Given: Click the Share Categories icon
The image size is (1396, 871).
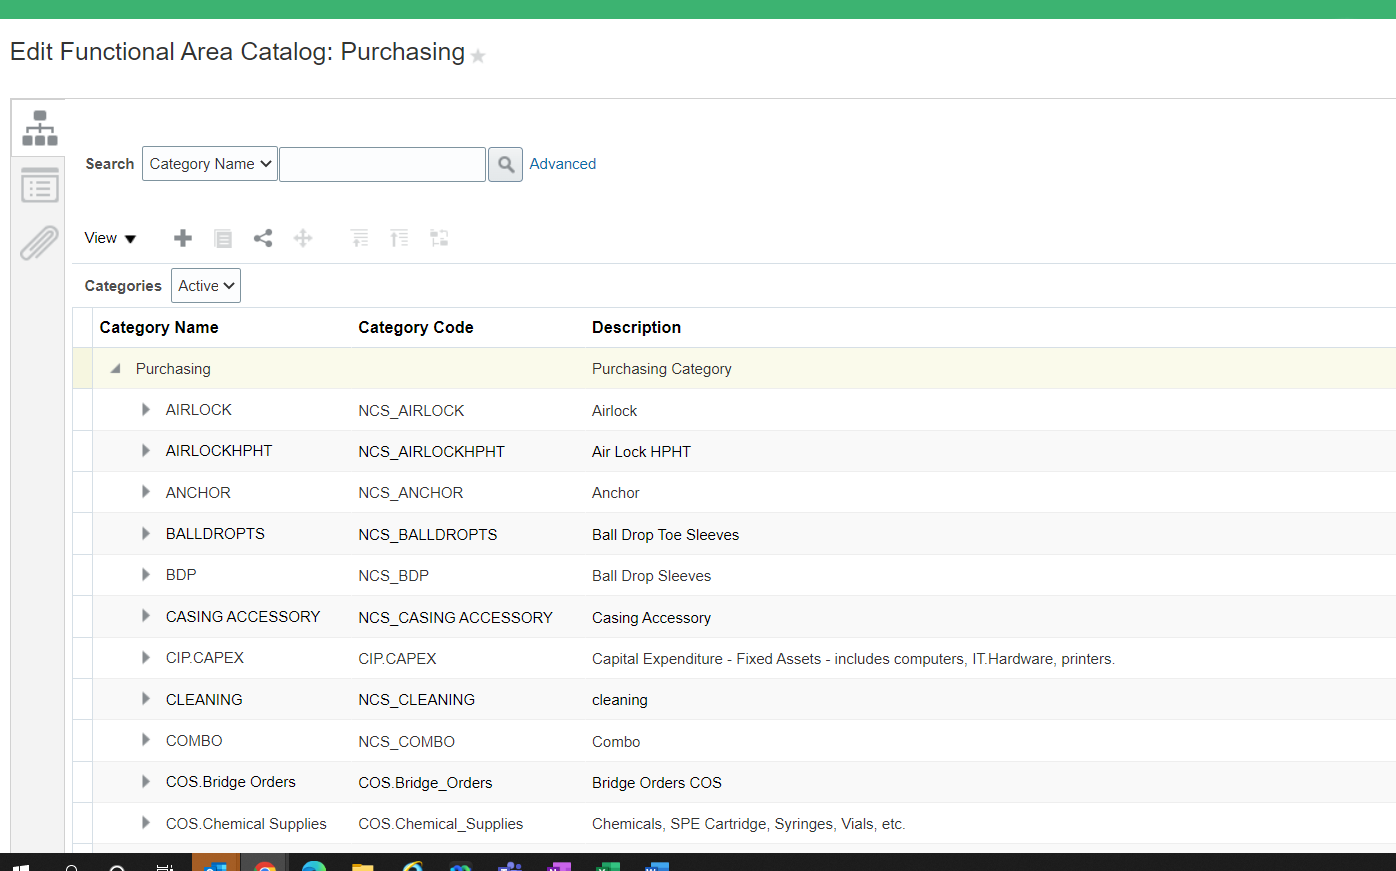Looking at the screenshot, I should pos(263,238).
